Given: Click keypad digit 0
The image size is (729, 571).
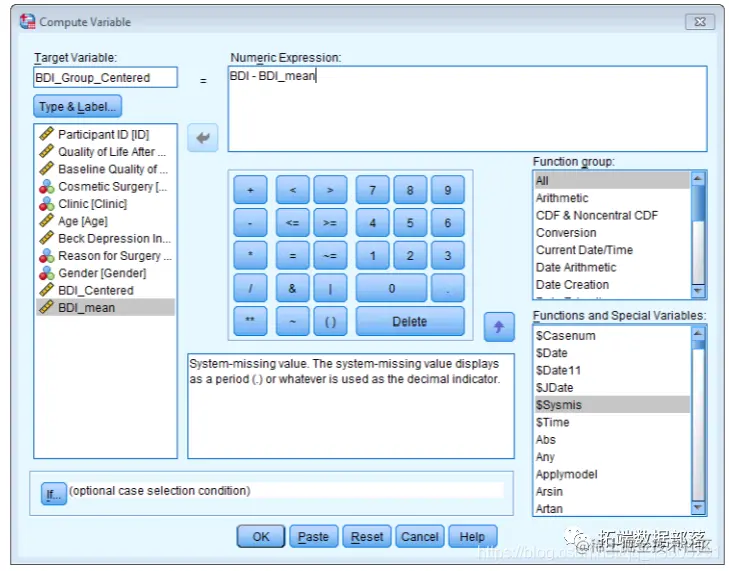Looking at the screenshot, I should coord(391,288).
